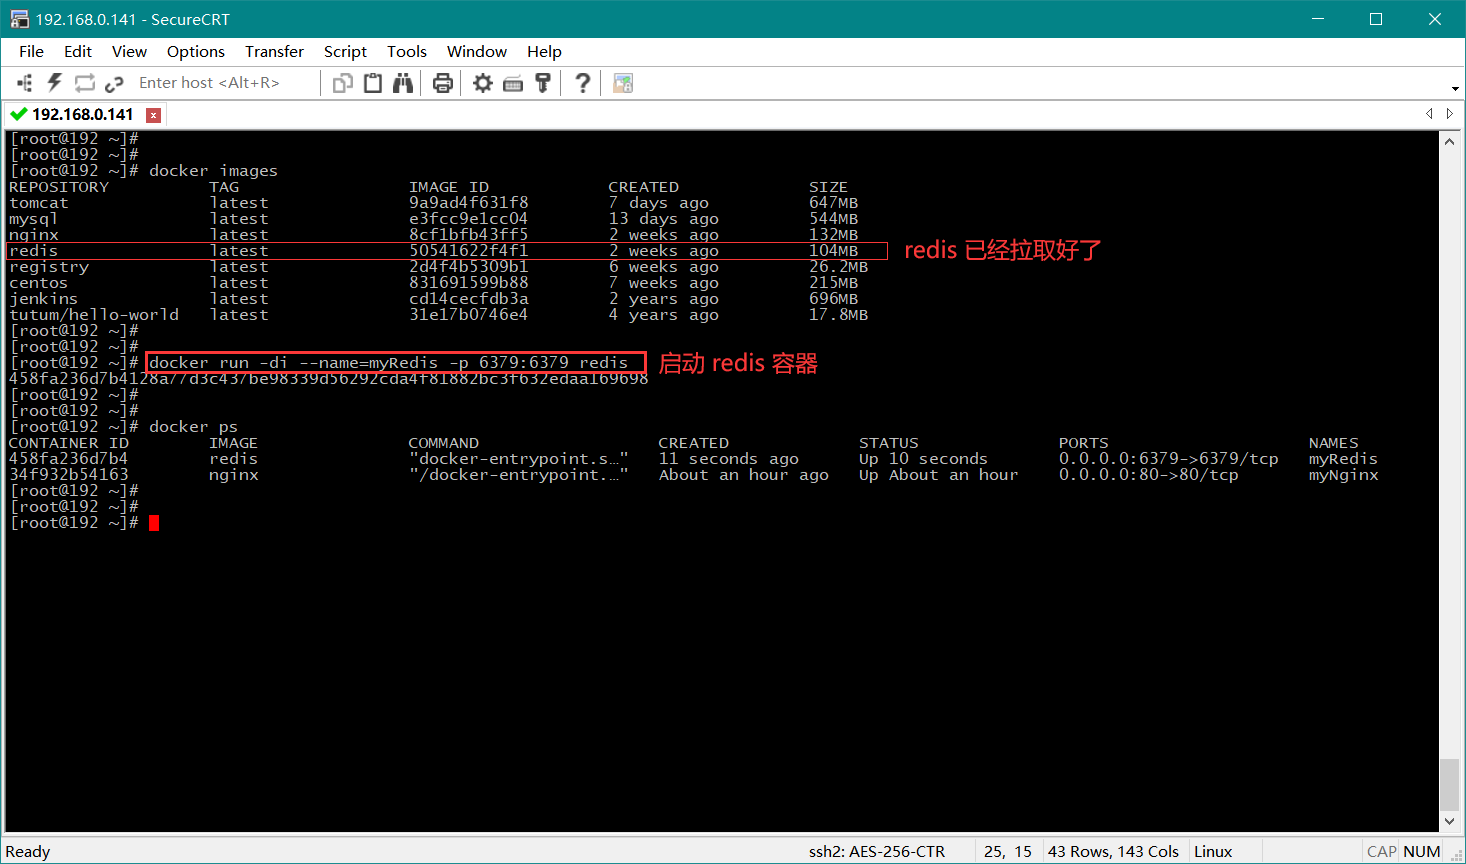Click the Quick Connect lightning icon
The height and width of the screenshot is (864, 1466).
(55, 83)
